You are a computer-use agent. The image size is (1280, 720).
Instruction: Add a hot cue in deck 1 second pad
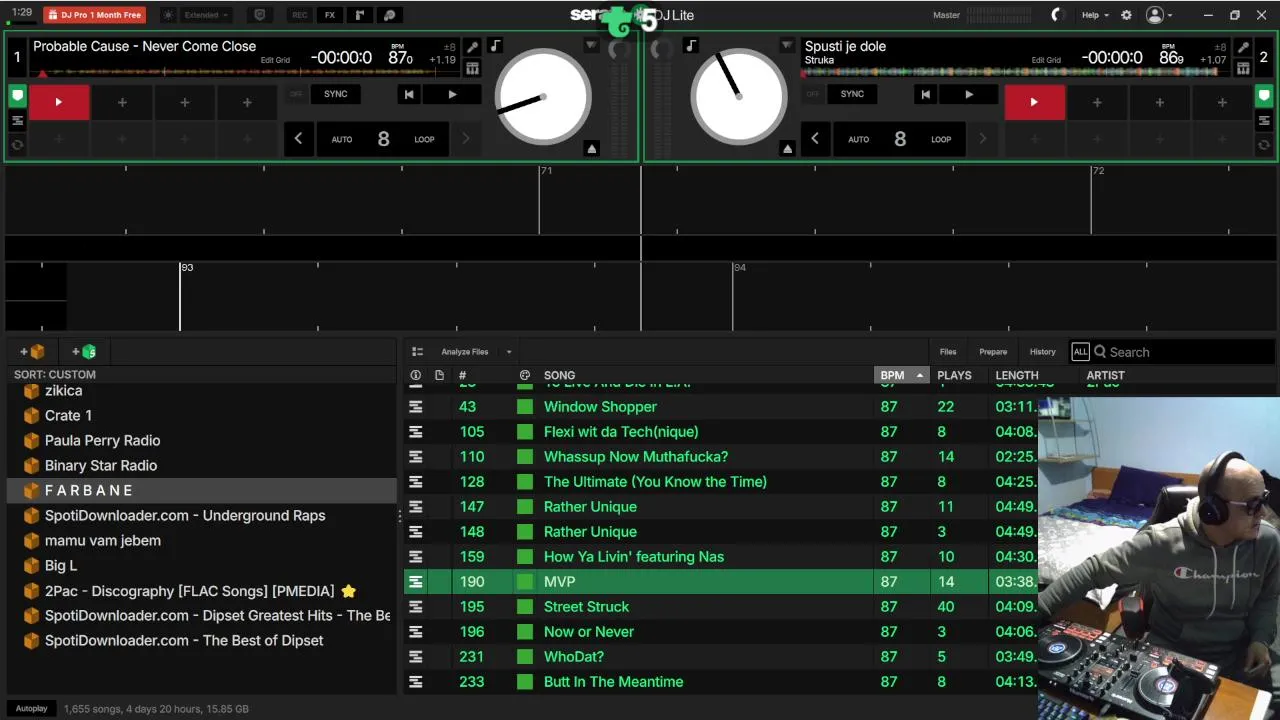coord(122,102)
